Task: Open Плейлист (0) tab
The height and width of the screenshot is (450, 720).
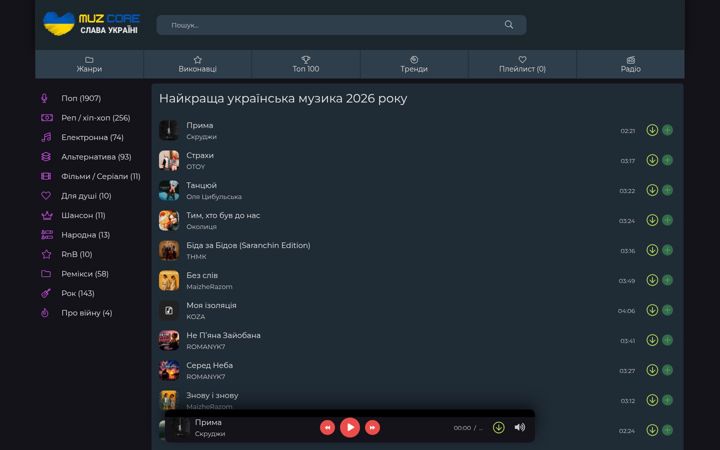Action: [522, 64]
